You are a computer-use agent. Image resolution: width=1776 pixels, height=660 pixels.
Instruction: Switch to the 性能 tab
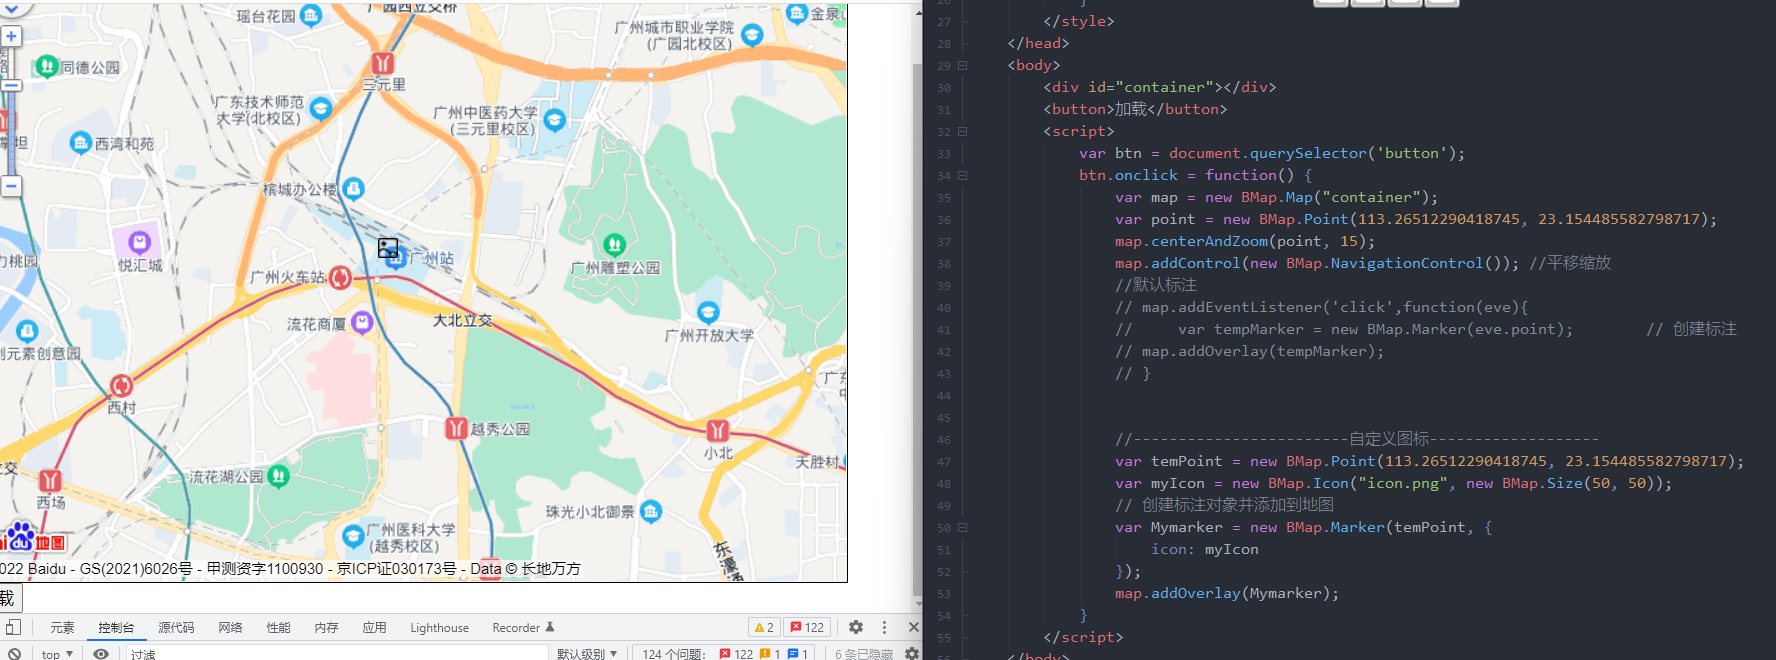point(278,627)
